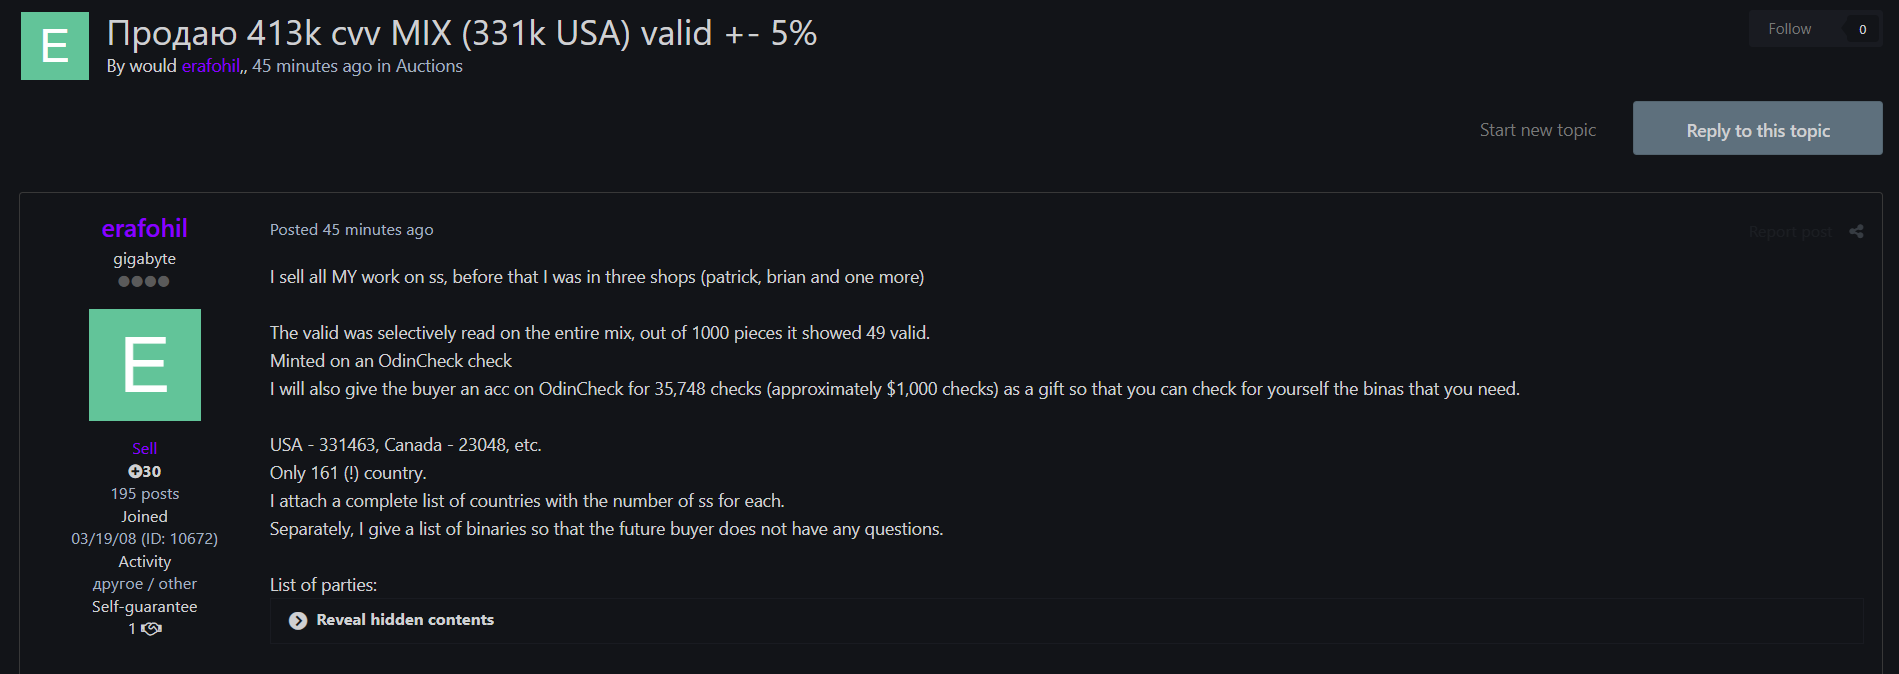
Task: Open the large E avatar in the post sidebar
Action: (x=145, y=365)
